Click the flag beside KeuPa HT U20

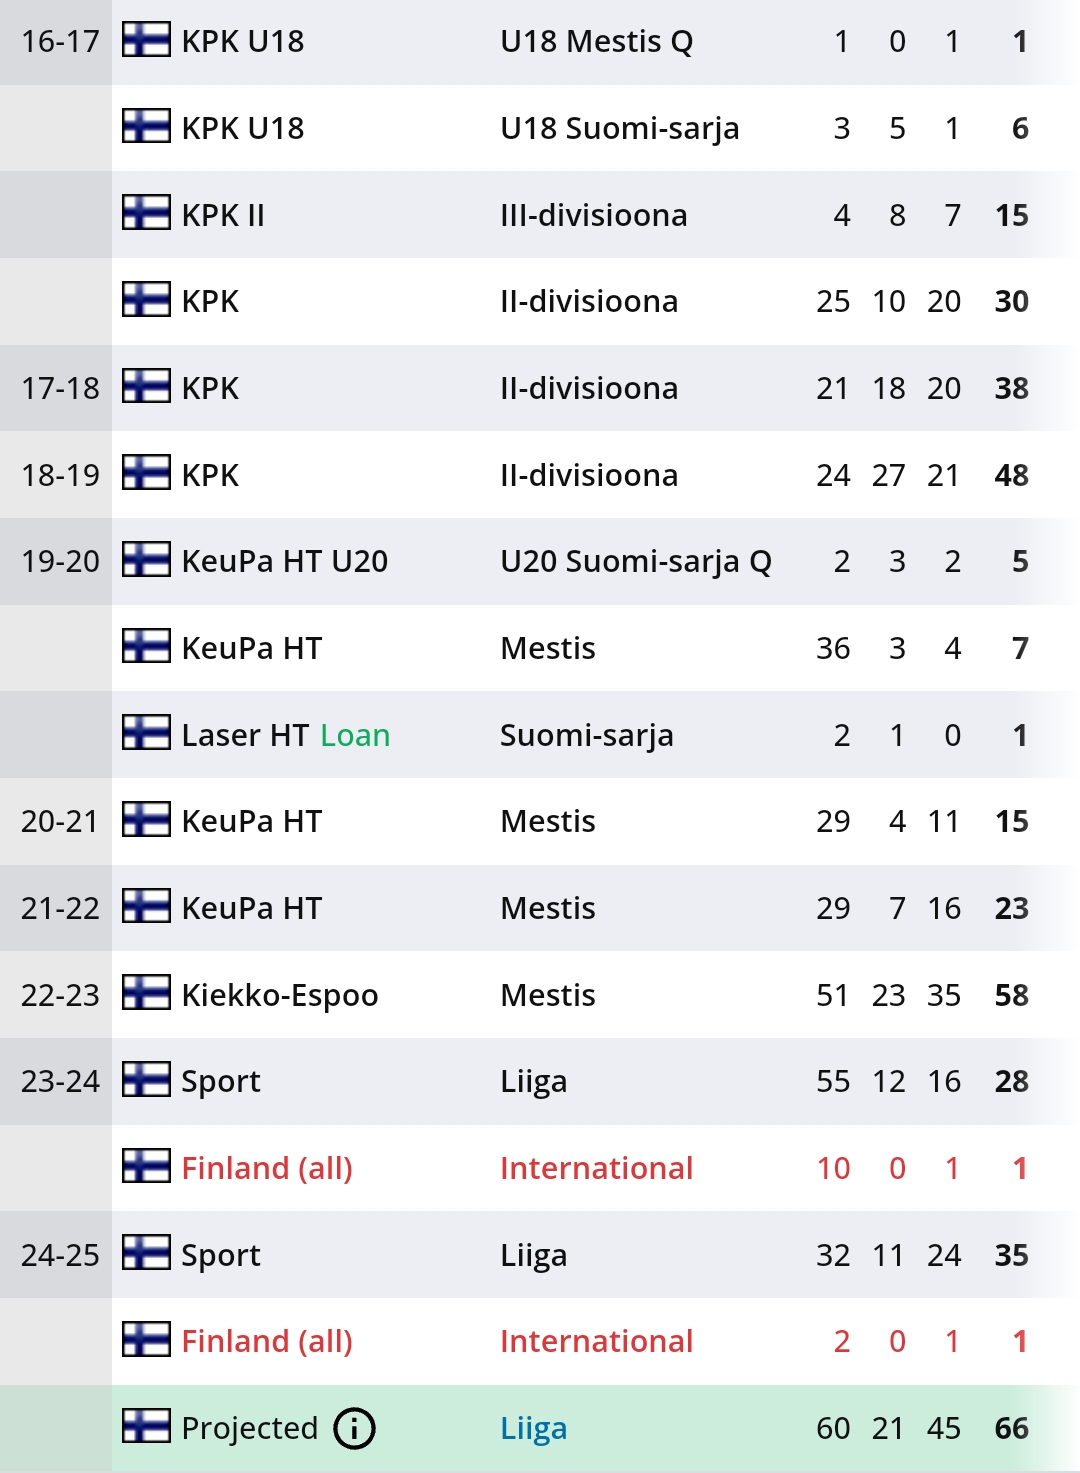pyautogui.click(x=146, y=561)
